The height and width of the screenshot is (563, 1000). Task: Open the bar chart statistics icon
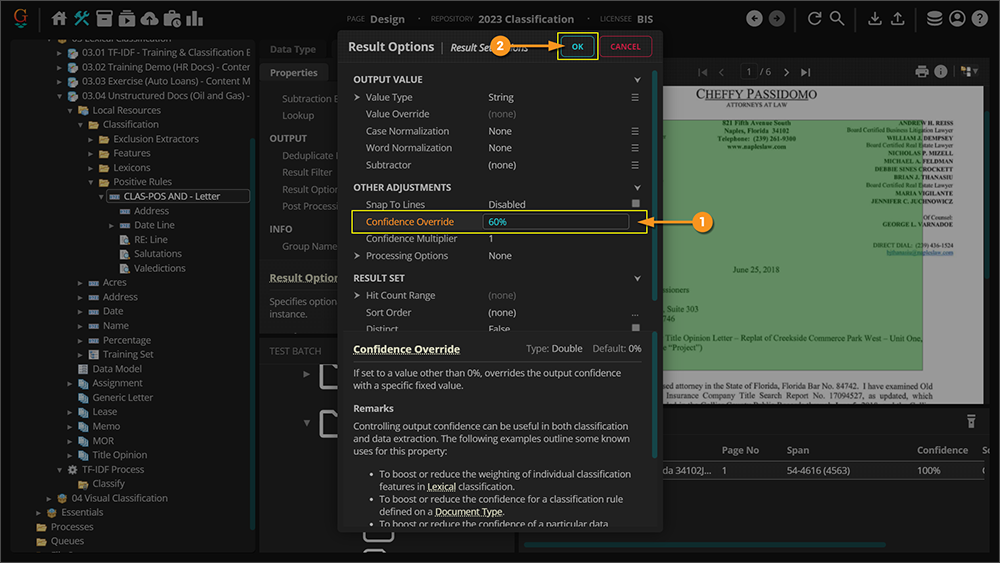point(194,18)
